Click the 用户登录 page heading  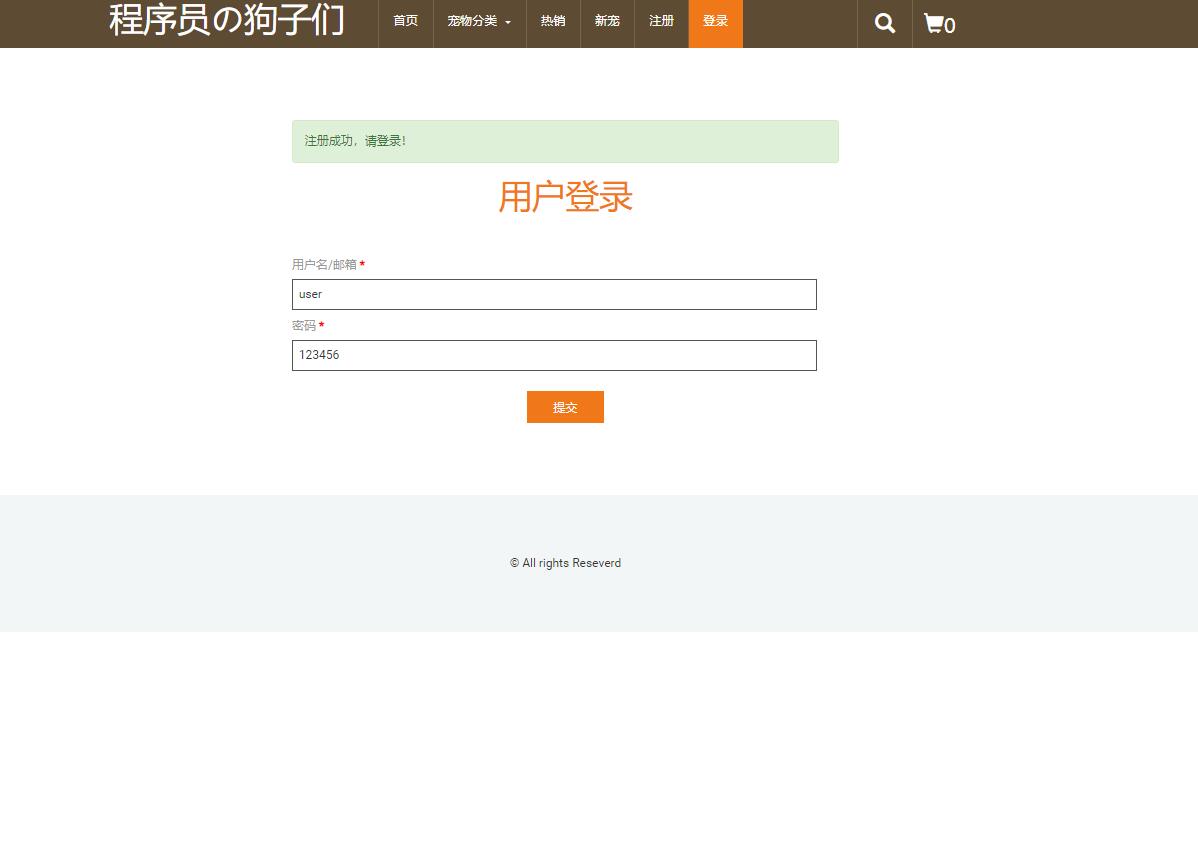565,197
